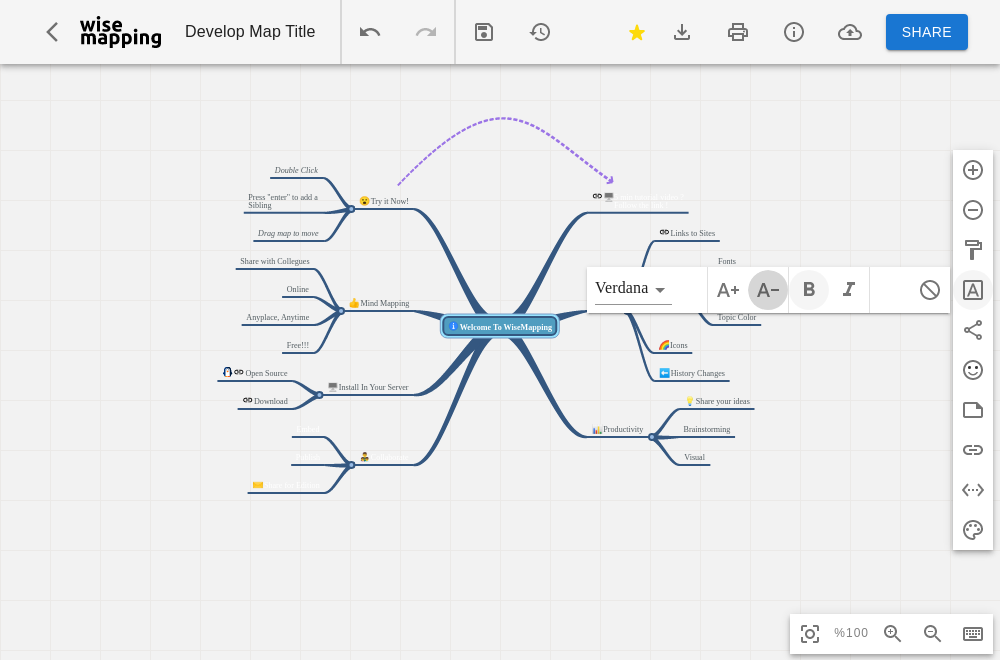Open the topic style paint-roller tool
Viewport: 1000px width, 660px height.
tap(973, 250)
